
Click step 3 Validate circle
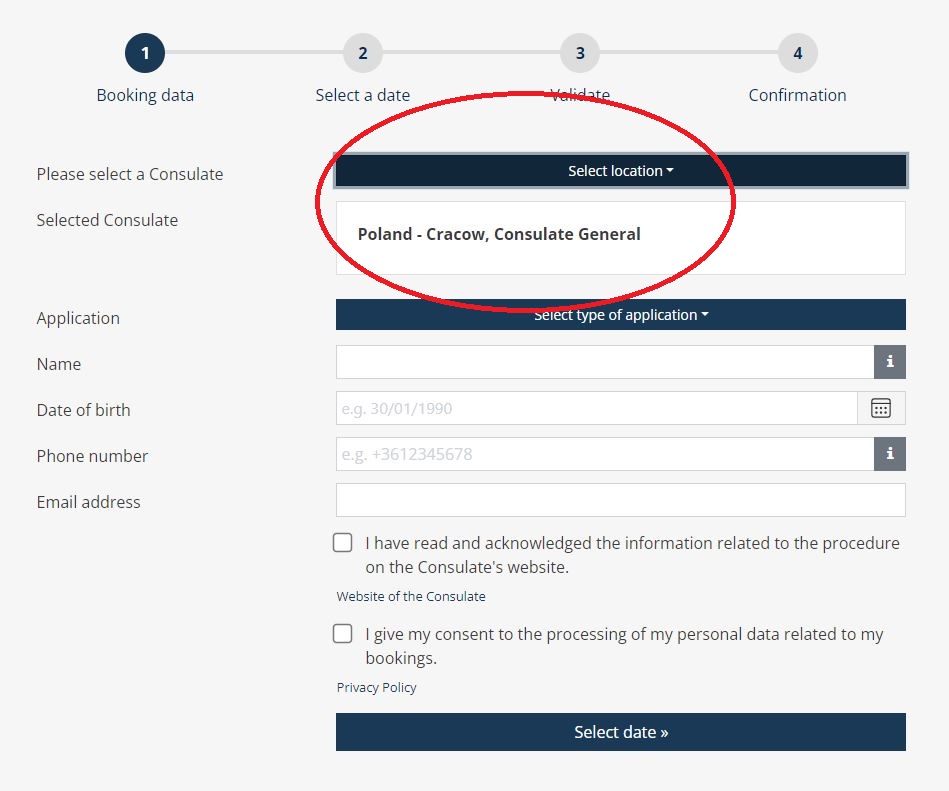tap(580, 53)
